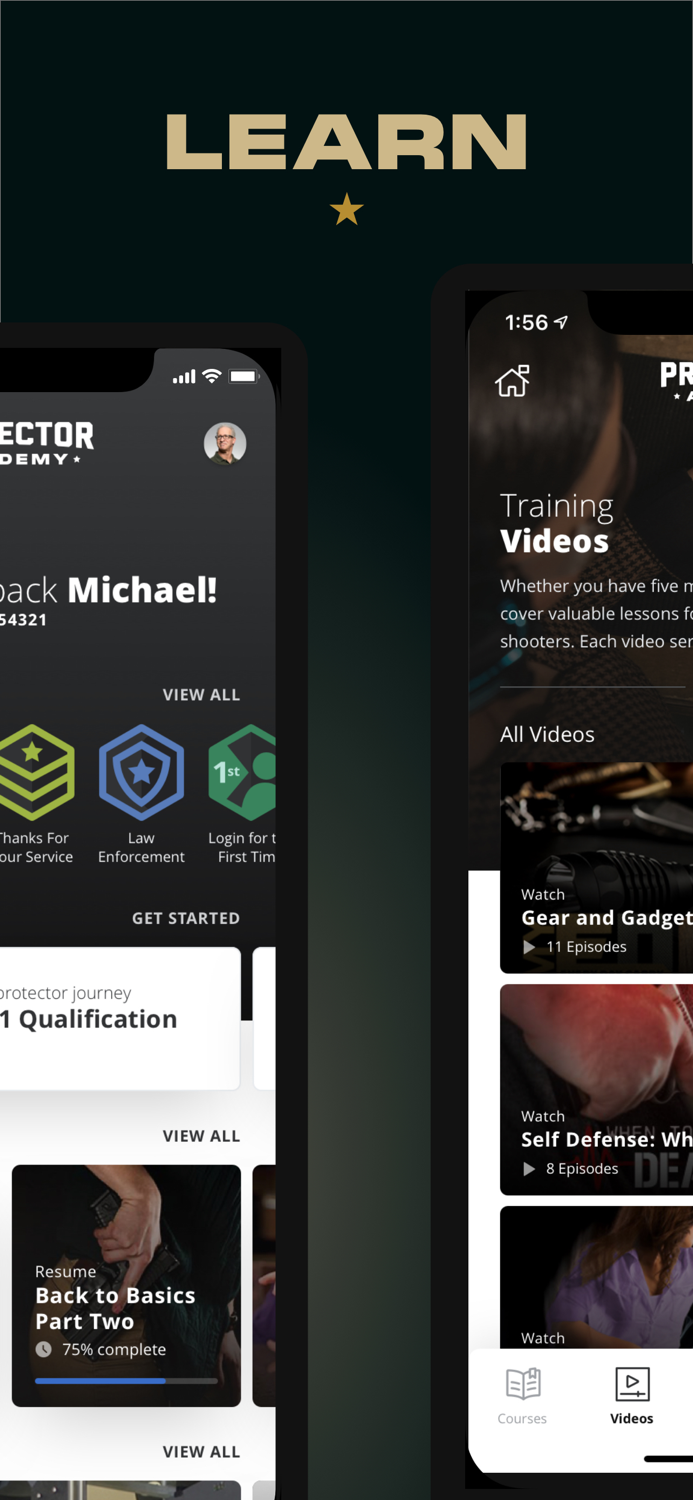Viewport: 693px width, 1500px height.
Task: Switch to the Courses tab label
Action: coord(522,1419)
